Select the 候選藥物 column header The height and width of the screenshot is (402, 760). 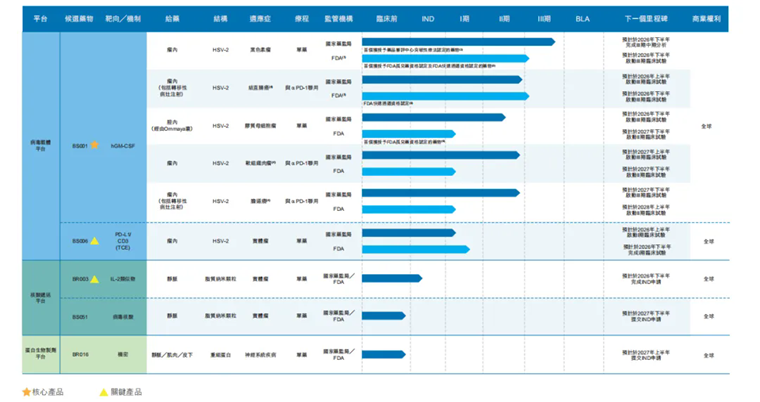(78, 19)
